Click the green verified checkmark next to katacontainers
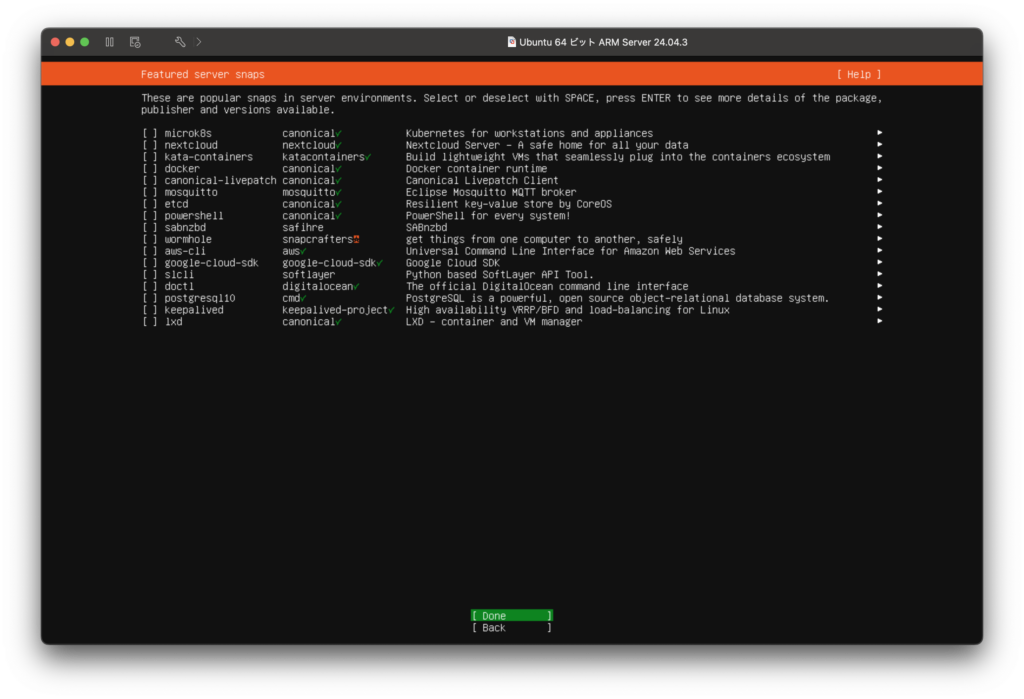This screenshot has height=699, width=1024. [x=368, y=157]
